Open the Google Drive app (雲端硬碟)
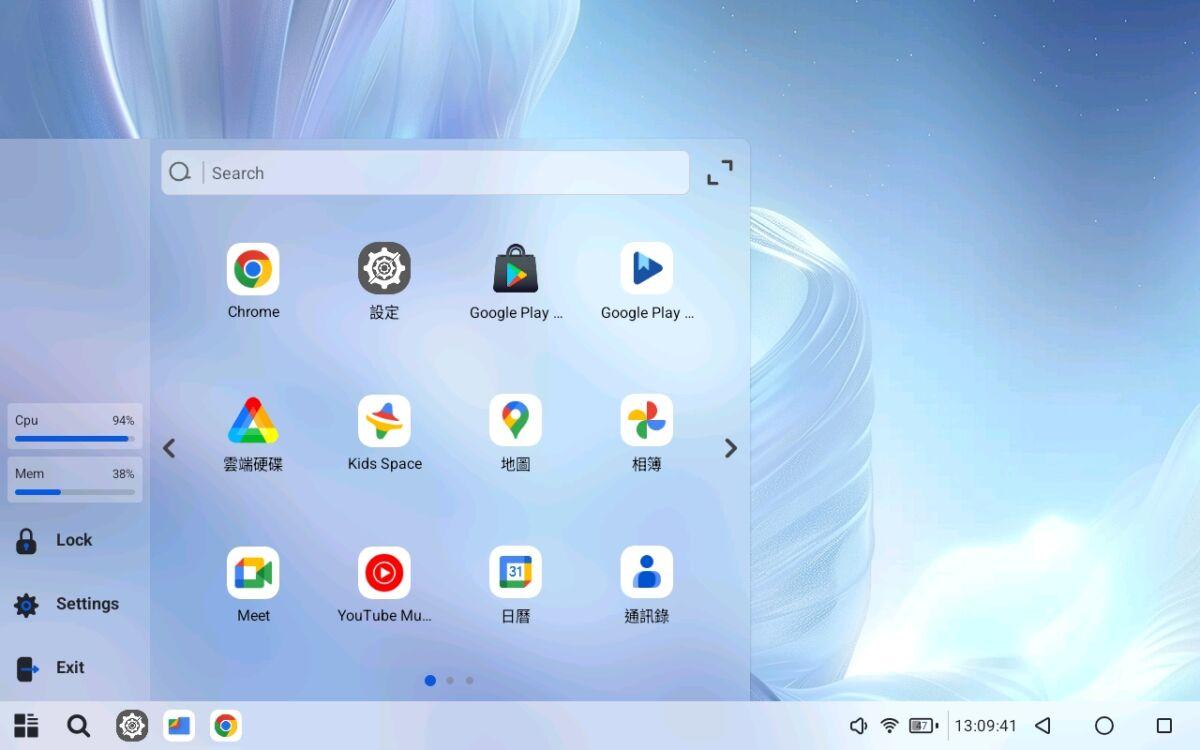This screenshot has height=750, width=1200. [253, 421]
